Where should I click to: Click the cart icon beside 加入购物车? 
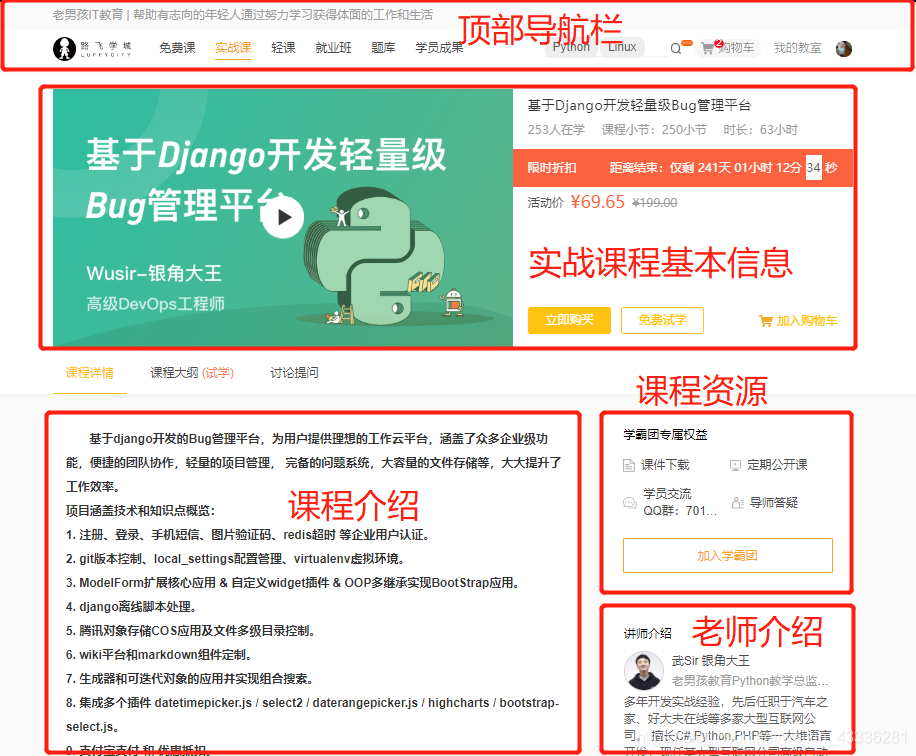click(x=765, y=321)
